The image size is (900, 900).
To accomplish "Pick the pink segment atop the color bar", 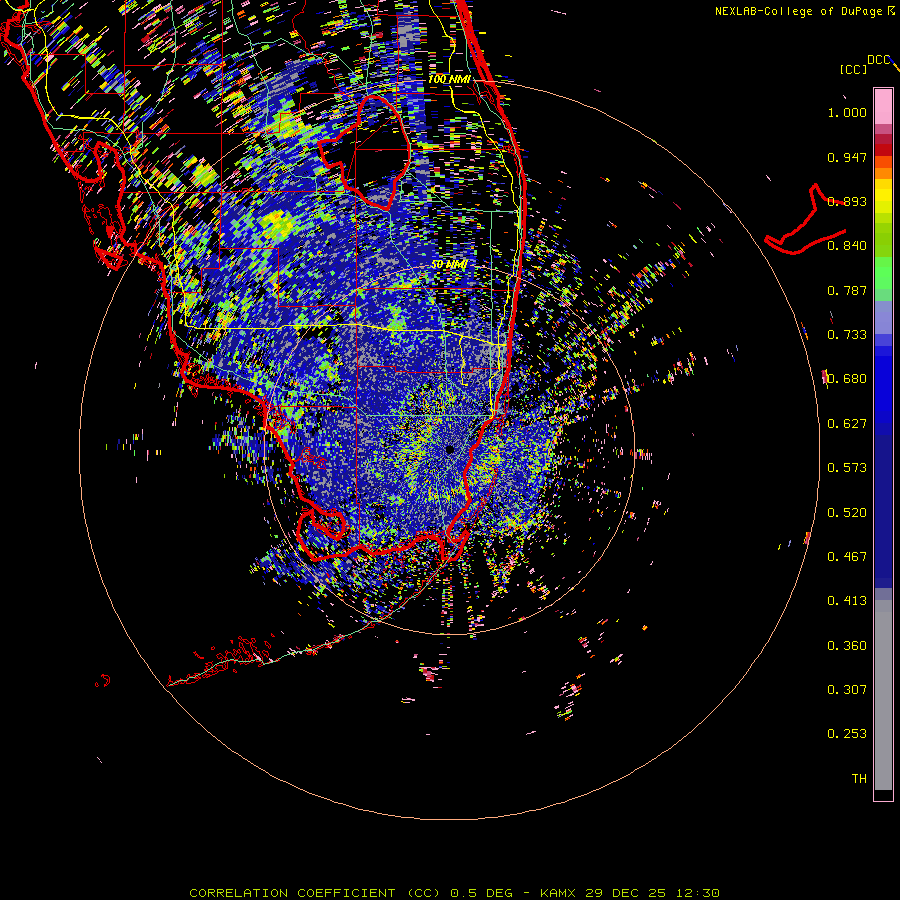I will pos(883,107).
